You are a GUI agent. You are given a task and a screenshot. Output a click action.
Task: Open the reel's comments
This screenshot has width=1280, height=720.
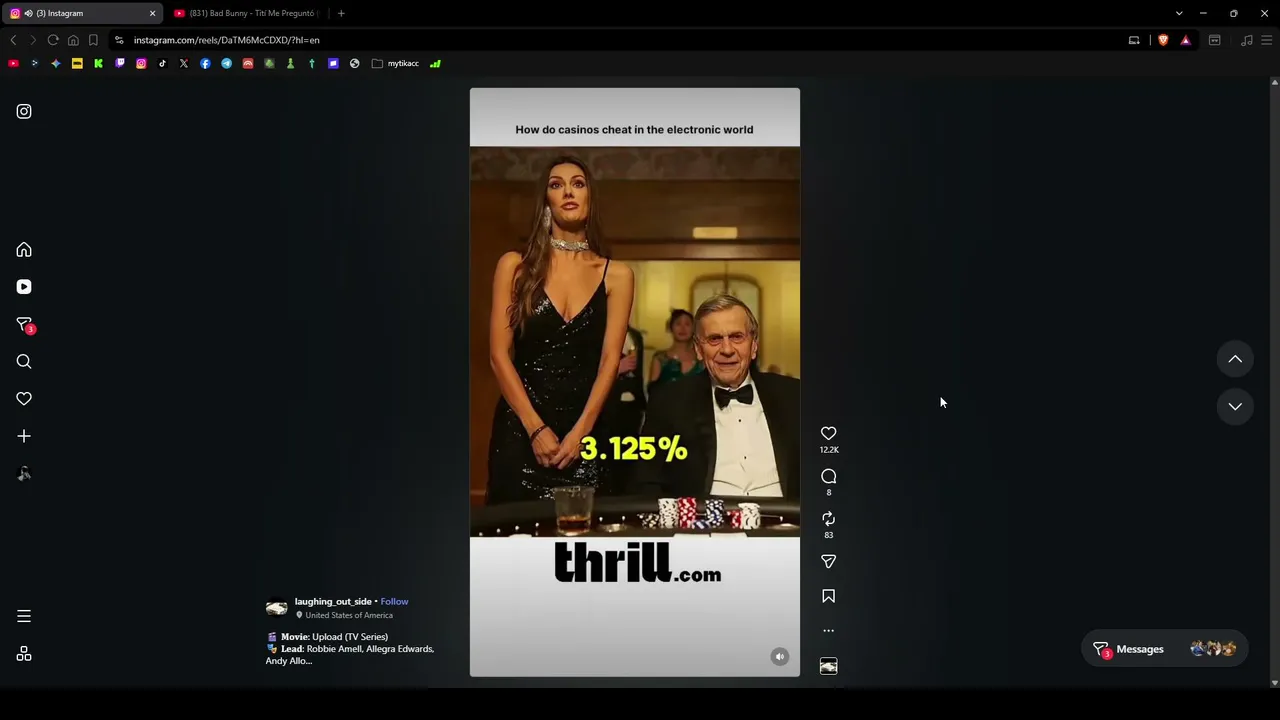(x=828, y=476)
